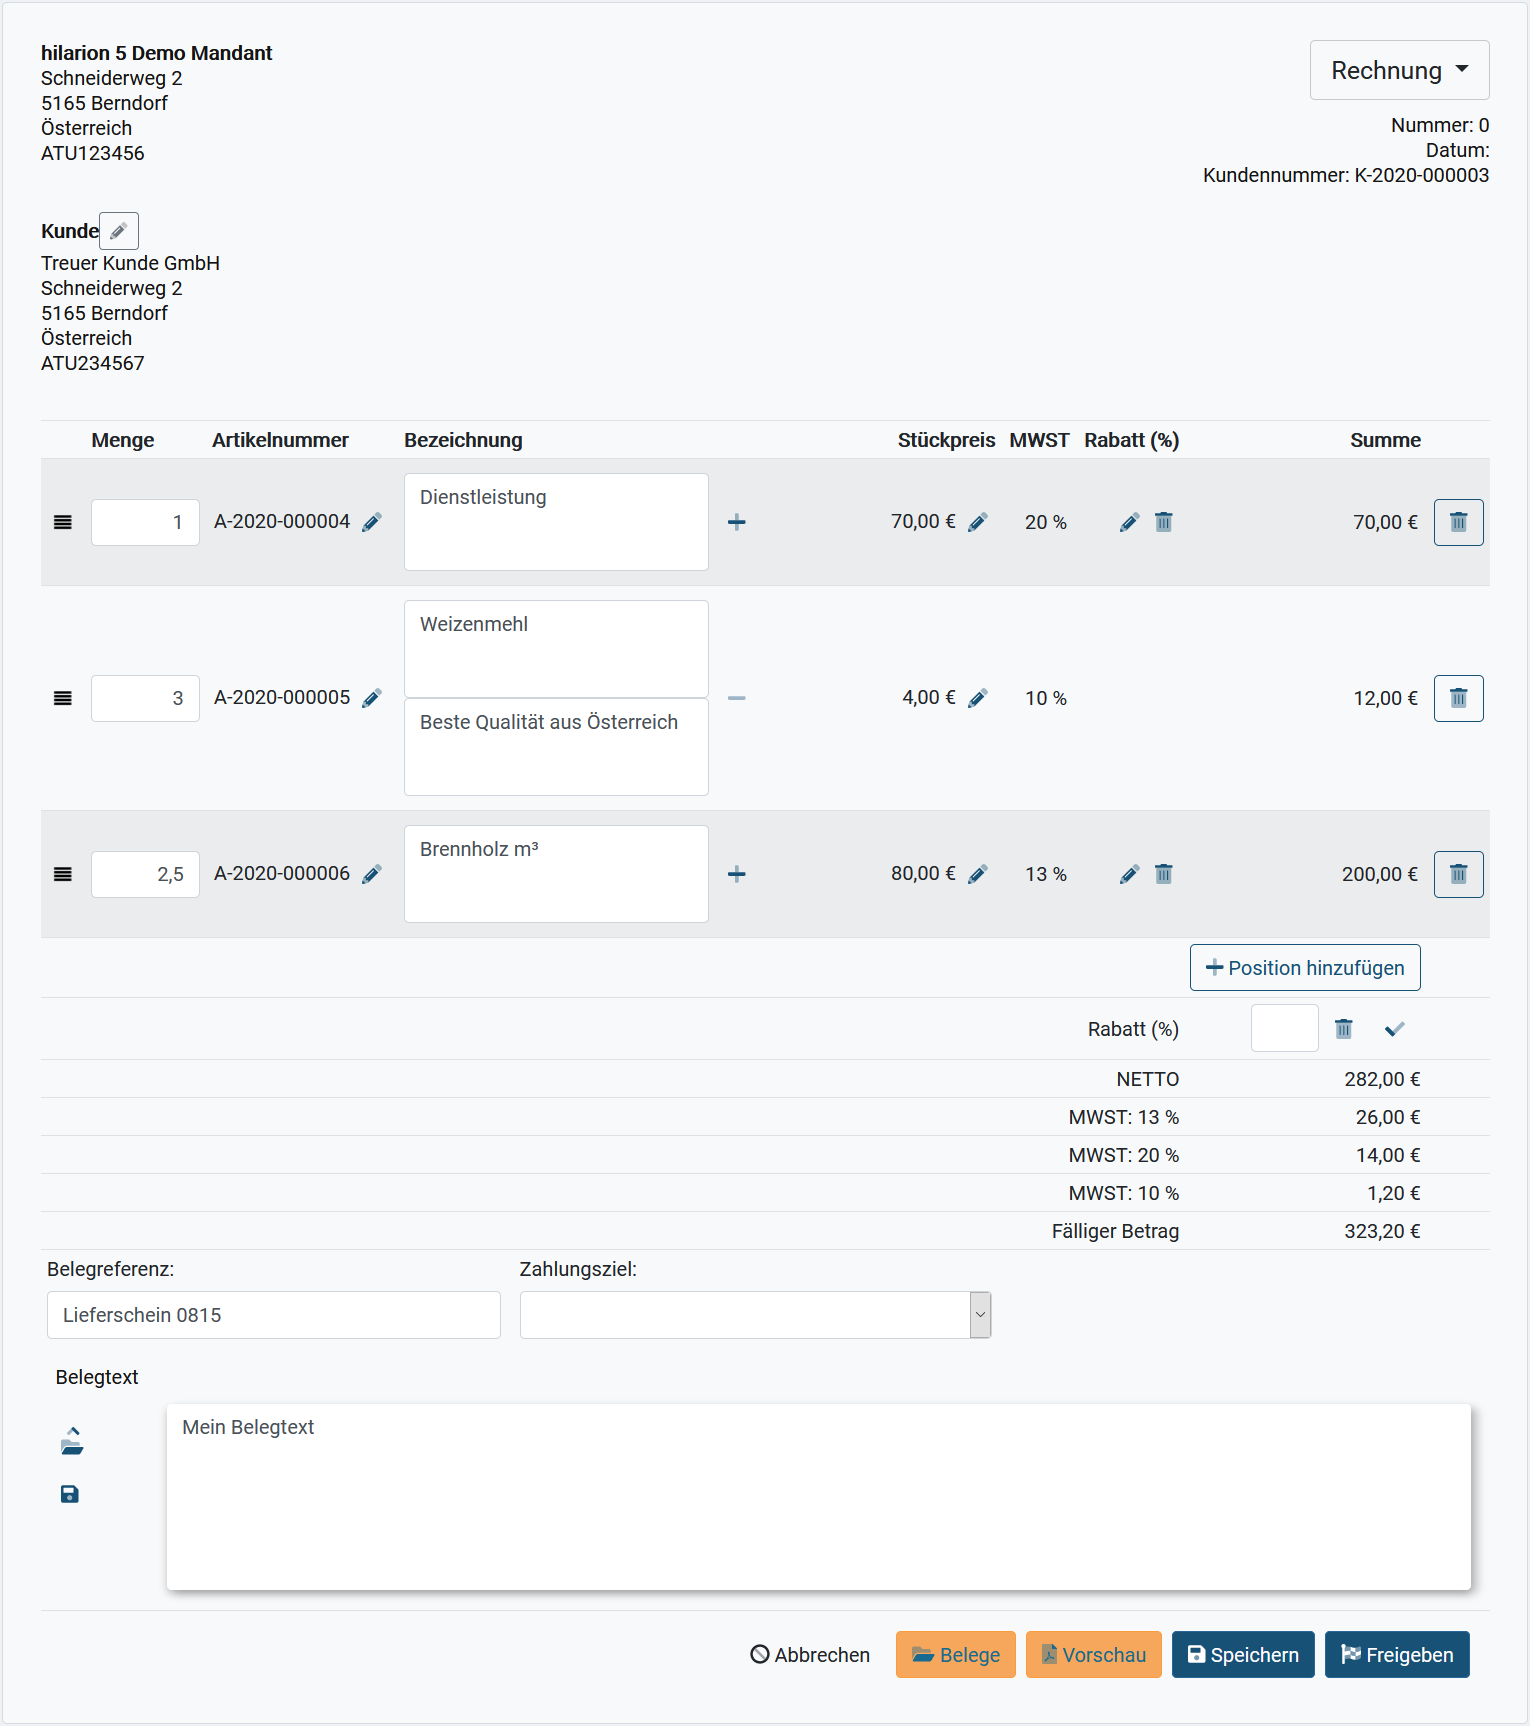This screenshot has width=1530, height=1726.
Task: Click Abbrechen to cancel
Action: pyautogui.click(x=810, y=1655)
